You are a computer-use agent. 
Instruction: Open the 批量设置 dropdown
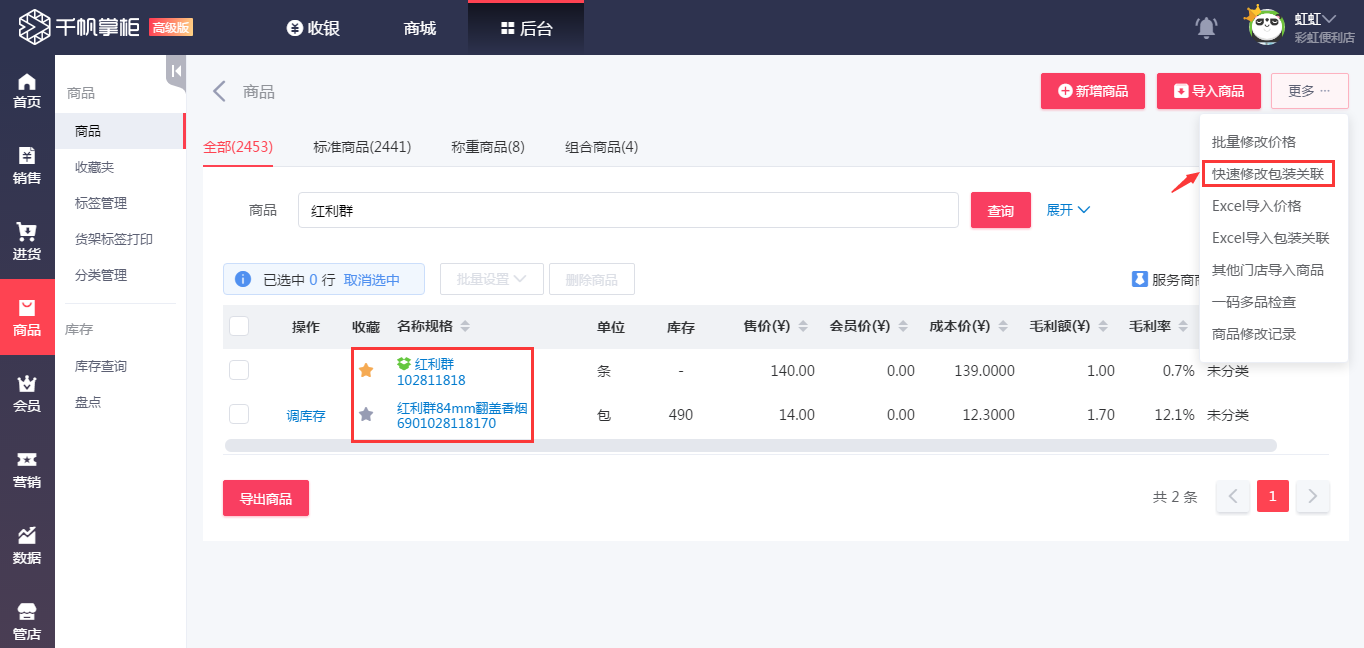coord(491,279)
